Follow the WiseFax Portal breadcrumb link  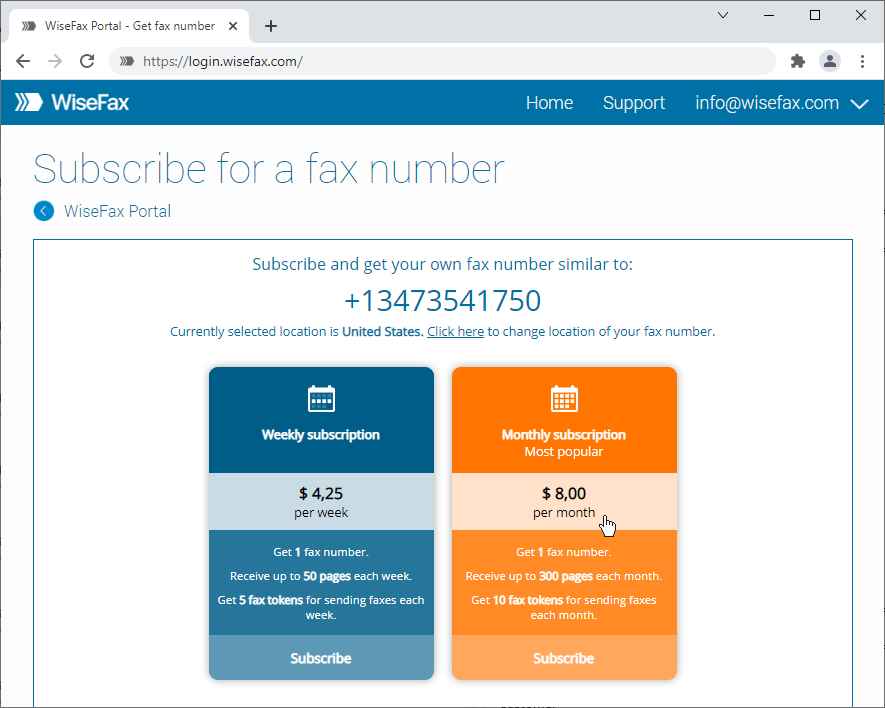(x=117, y=211)
